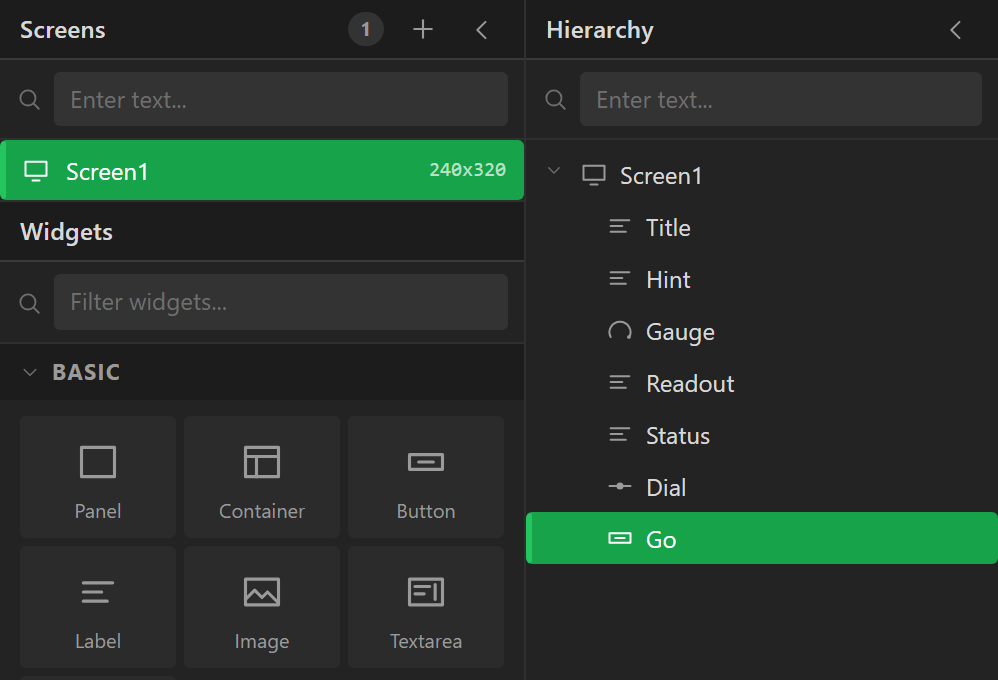Click the label icon next to Status

619,434
